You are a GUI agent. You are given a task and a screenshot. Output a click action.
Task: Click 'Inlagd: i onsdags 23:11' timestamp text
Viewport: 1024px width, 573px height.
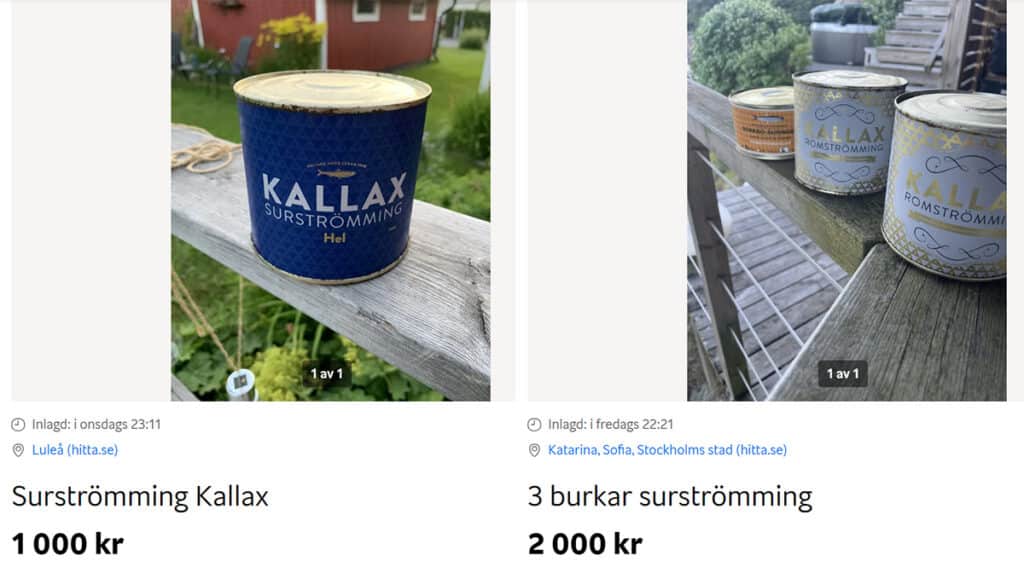click(97, 424)
